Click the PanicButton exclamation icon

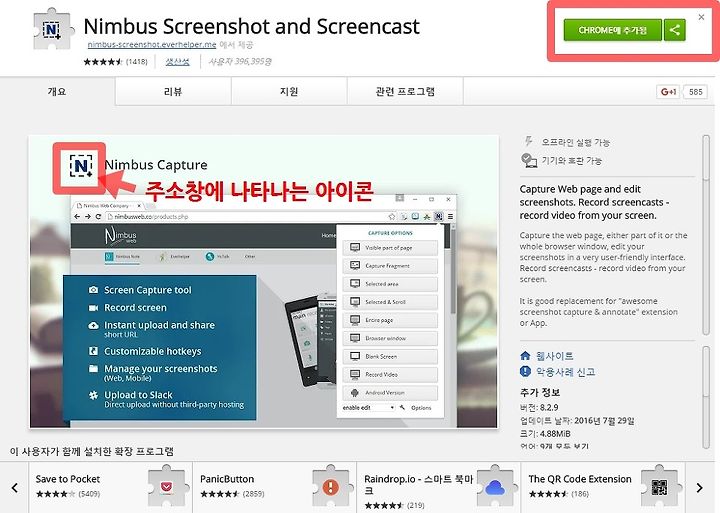coord(331,486)
